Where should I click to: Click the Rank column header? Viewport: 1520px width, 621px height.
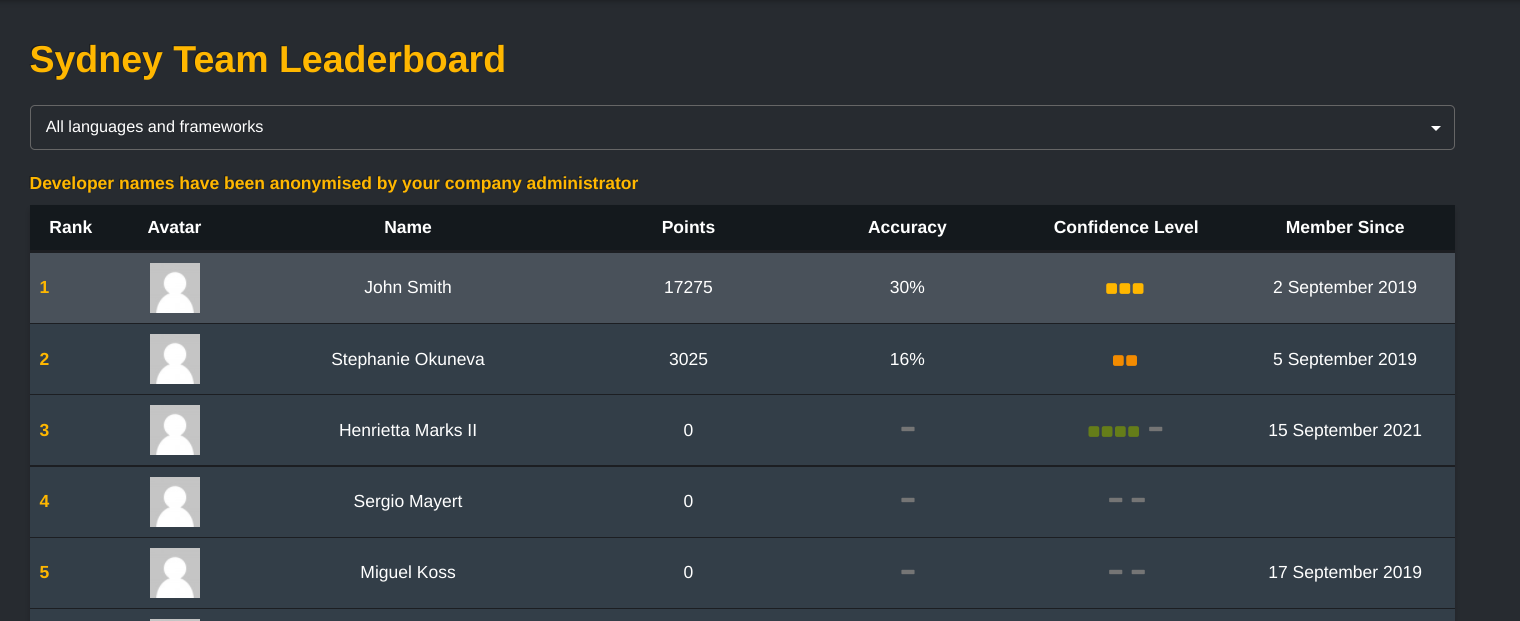pos(71,227)
